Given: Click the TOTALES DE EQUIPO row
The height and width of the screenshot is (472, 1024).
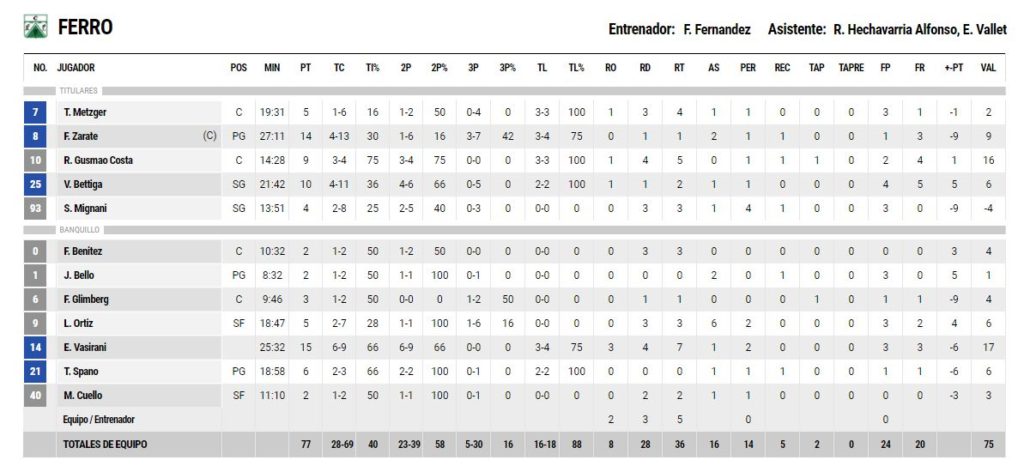Looking at the screenshot, I should (105, 443).
